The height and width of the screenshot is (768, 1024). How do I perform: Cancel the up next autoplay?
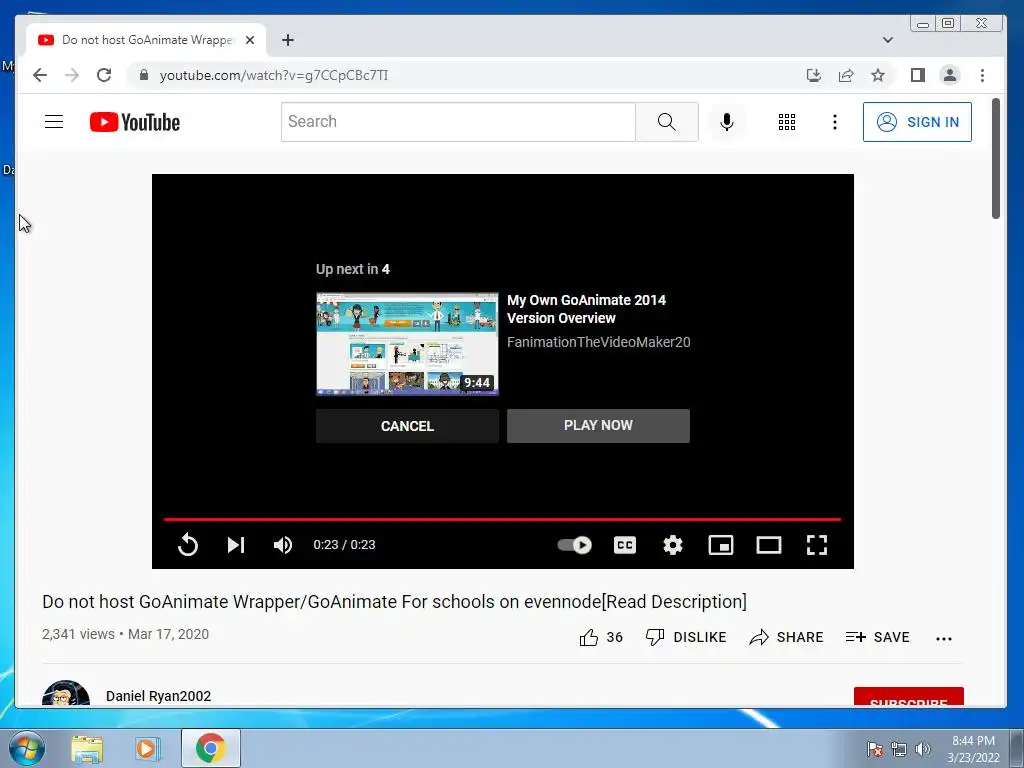[x=407, y=426]
